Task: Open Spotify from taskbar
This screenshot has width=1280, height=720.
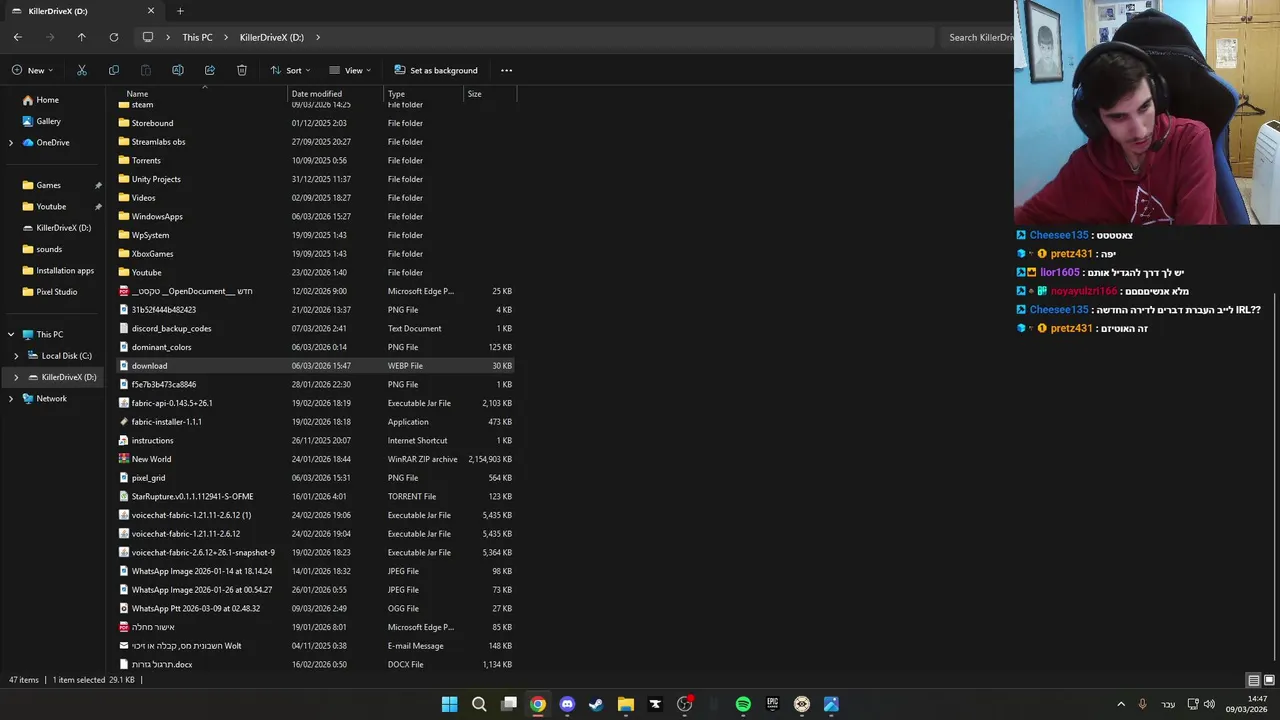Action: coord(743,704)
